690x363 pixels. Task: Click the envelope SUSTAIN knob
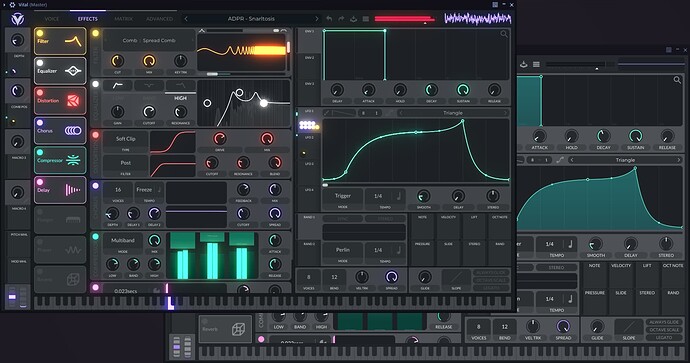[462, 90]
